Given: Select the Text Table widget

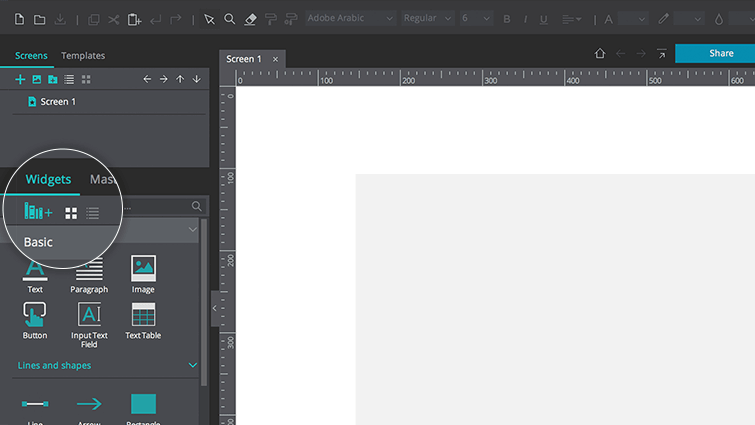Looking at the screenshot, I should (x=143, y=321).
